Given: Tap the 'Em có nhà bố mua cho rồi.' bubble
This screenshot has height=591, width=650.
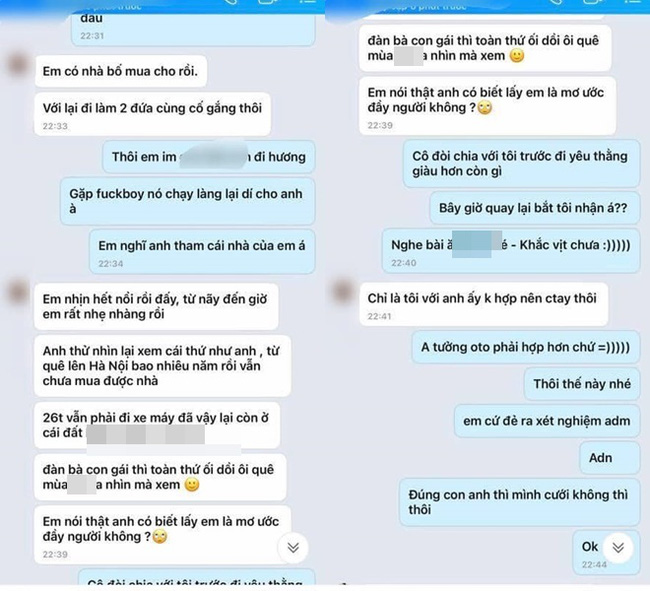Looking at the screenshot, I should click(x=121, y=71).
